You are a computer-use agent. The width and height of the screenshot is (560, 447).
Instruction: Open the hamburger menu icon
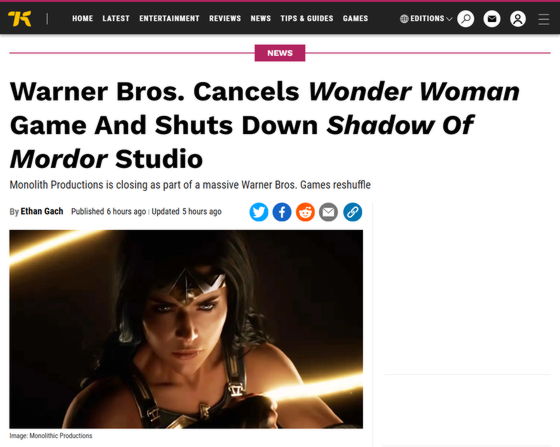544,19
